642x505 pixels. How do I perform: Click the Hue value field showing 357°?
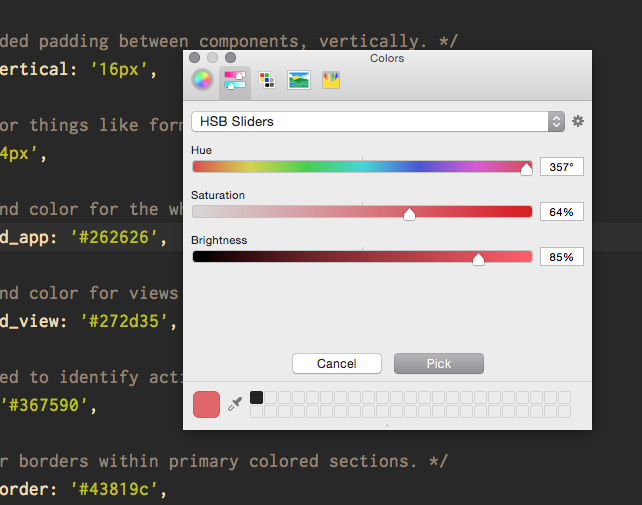(562, 167)
